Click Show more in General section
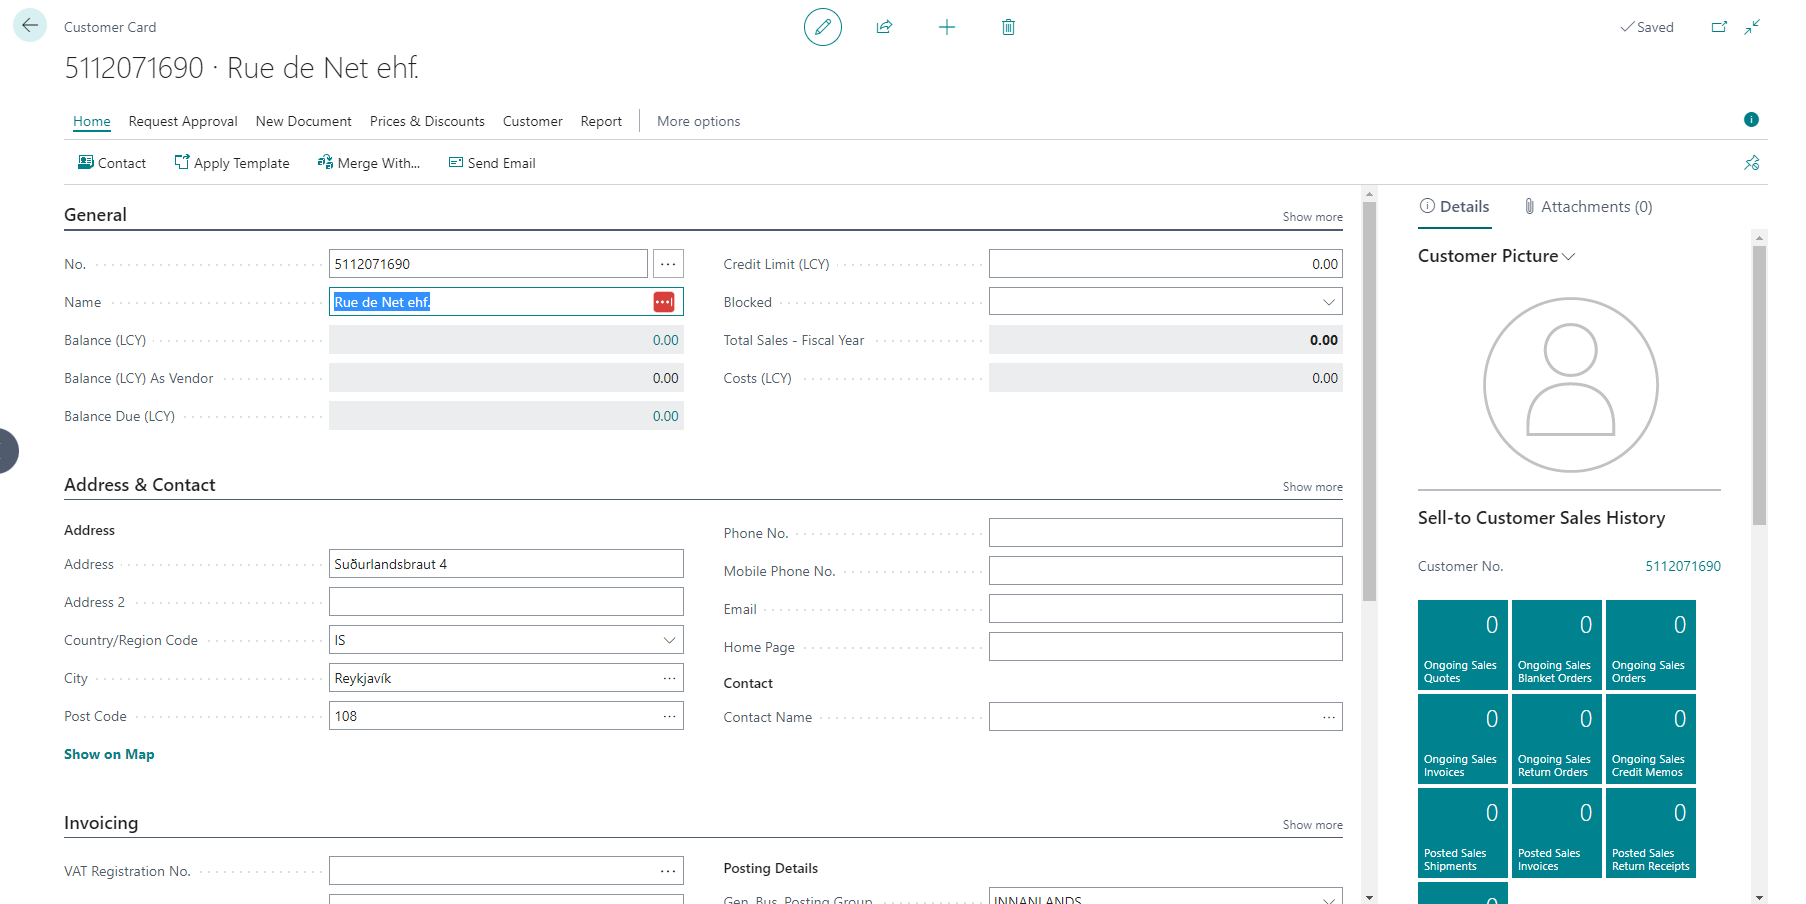 [1312, 217]
